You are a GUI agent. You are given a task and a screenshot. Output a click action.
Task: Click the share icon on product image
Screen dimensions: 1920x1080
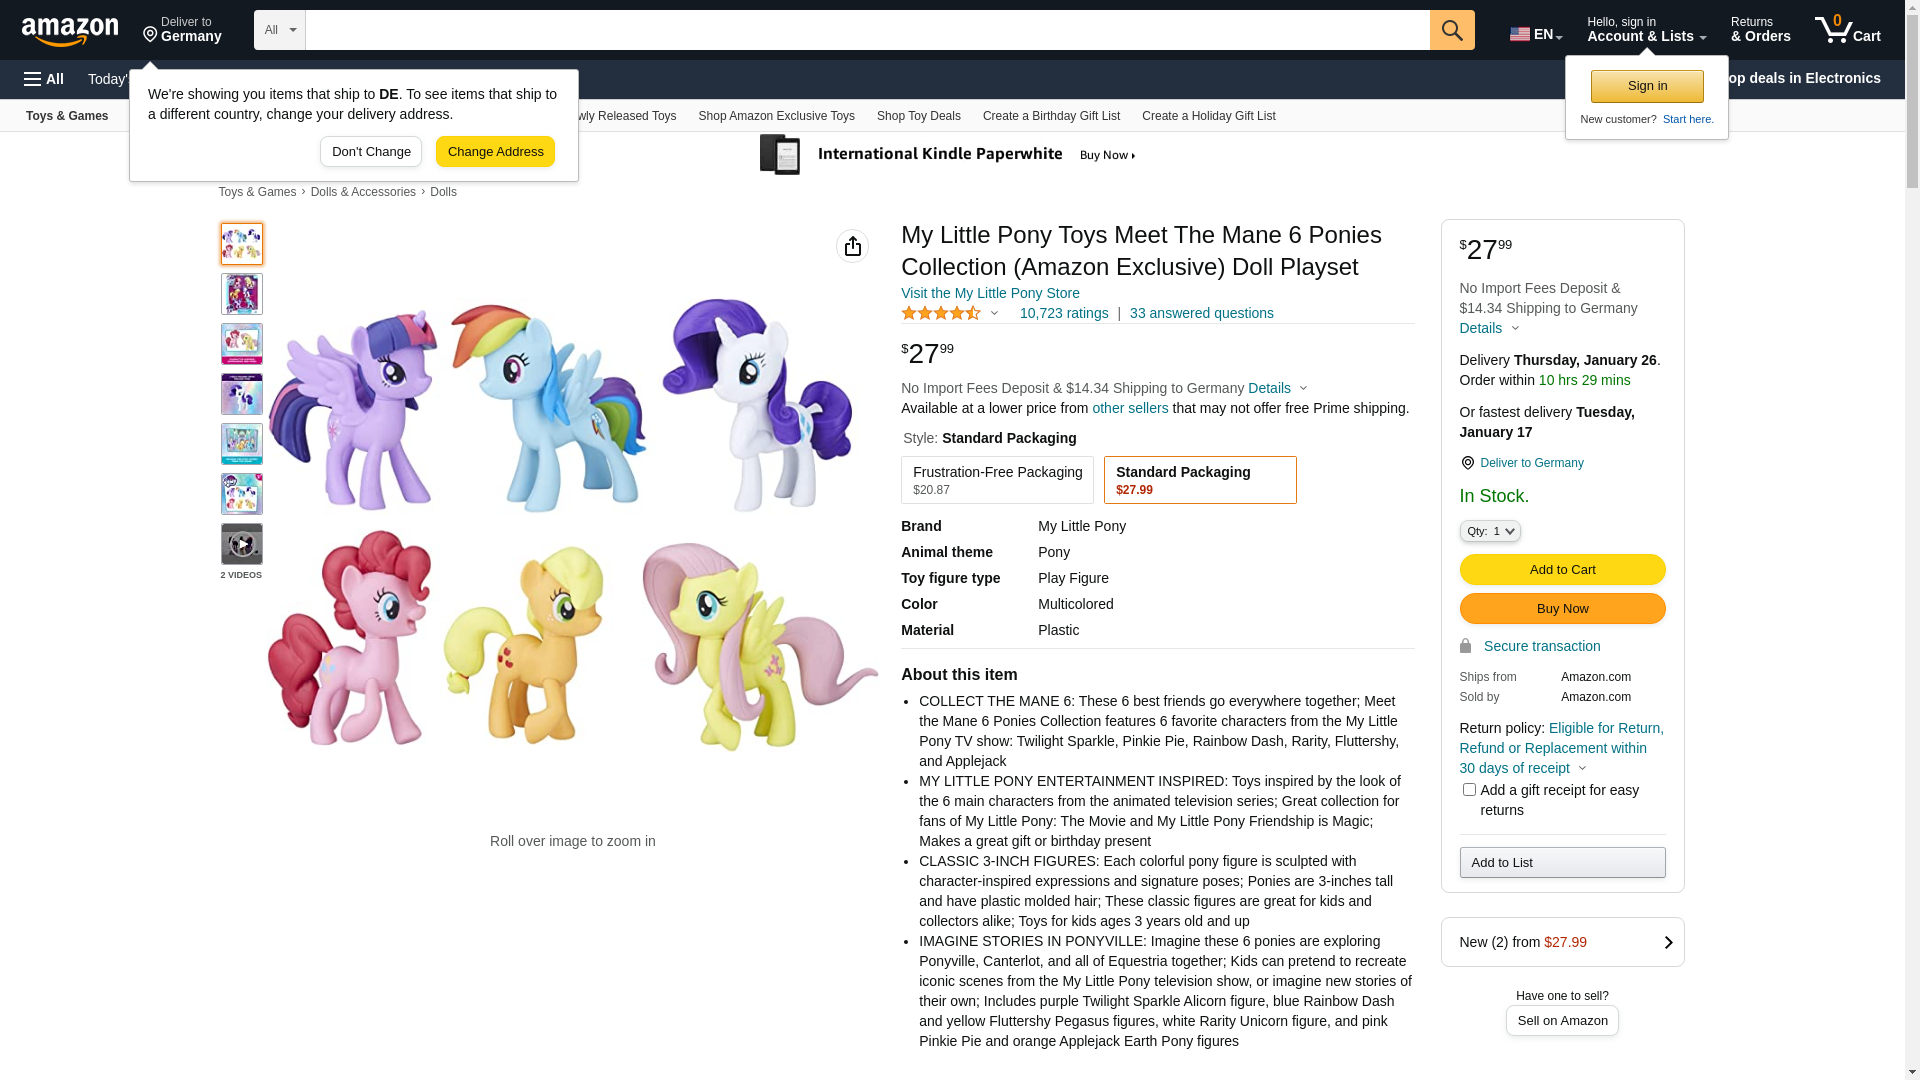tap(852, 246)
